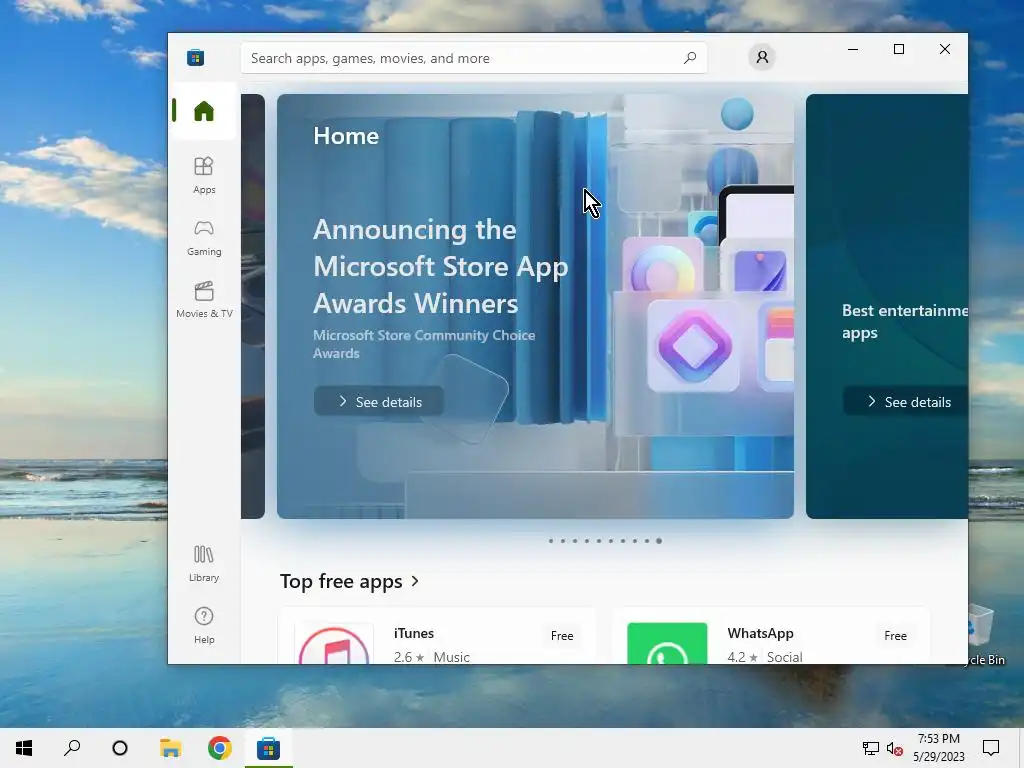Click the Microsoft Store taskbar icon
The image size is (1024, 768).
tap(268, 748)
